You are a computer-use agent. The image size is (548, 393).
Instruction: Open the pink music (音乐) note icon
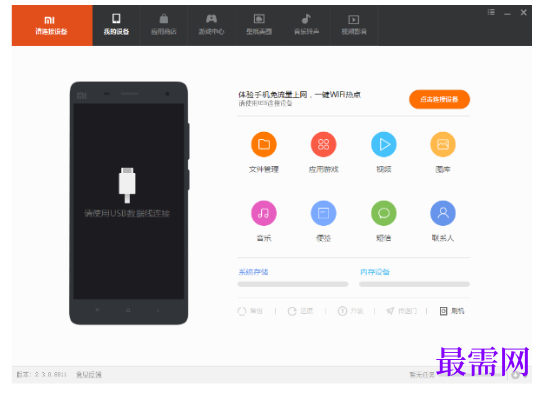point(264,213)
